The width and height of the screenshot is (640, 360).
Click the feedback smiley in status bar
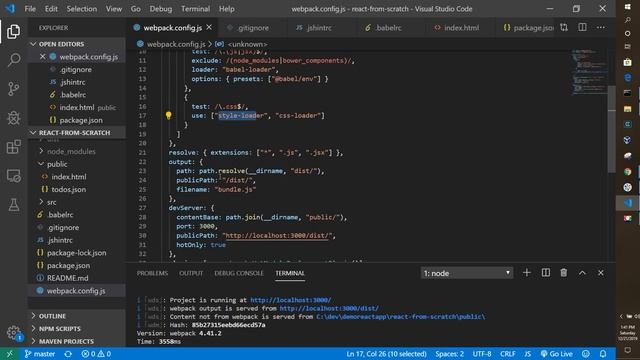586,354
